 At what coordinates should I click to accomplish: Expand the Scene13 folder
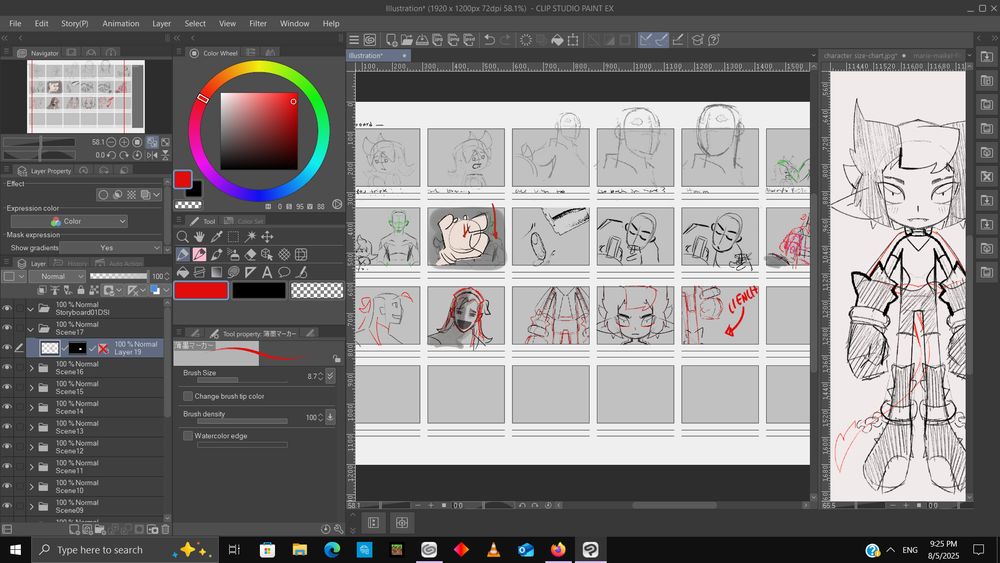(x=31, y=427)
